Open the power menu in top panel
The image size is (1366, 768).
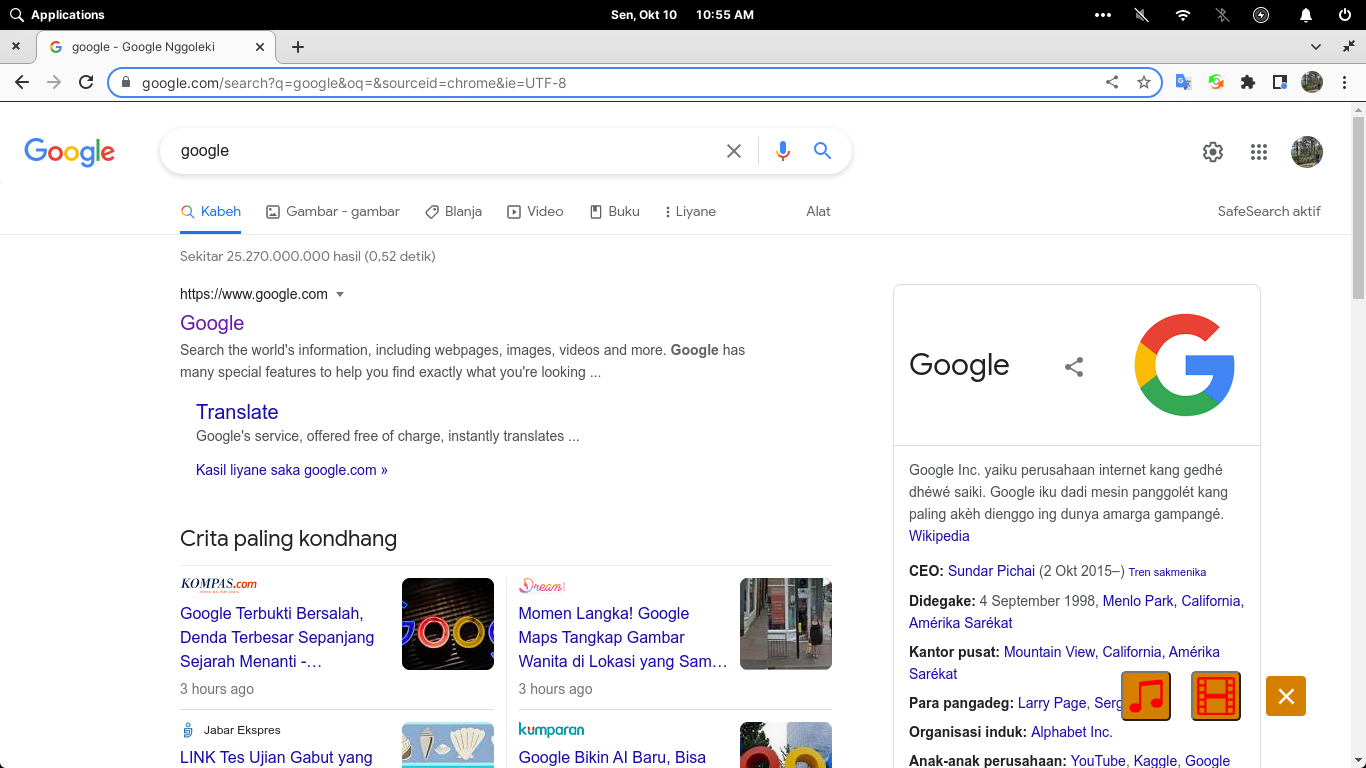[x=1345, y=15]
